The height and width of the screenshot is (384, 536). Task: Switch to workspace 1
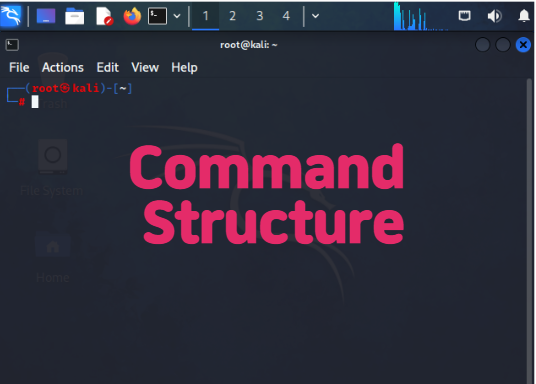(x=205, y=16)
